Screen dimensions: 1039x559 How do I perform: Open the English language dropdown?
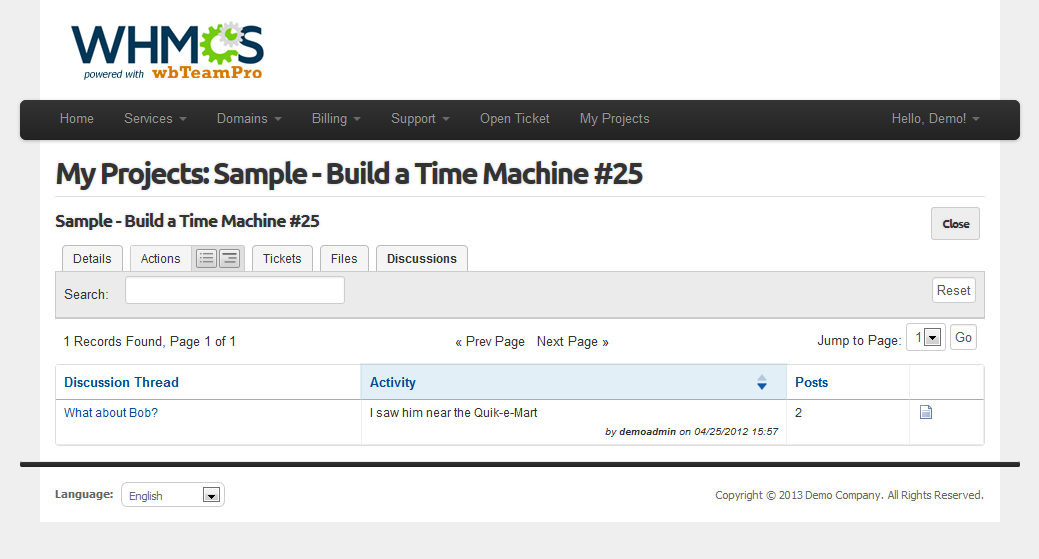tap(173, 495)
